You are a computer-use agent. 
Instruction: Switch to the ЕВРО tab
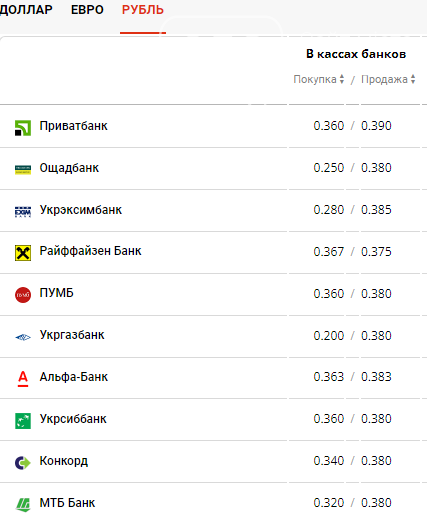pyautogui.click(x=87, y=10)
